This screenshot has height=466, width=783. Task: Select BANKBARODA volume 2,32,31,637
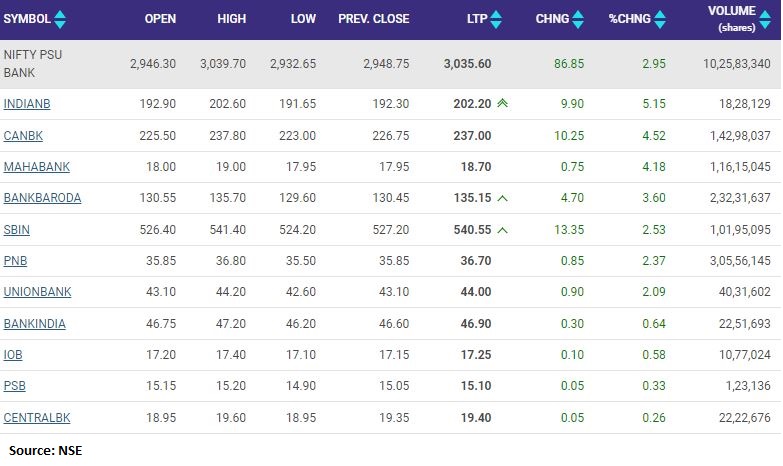point(740,198)
